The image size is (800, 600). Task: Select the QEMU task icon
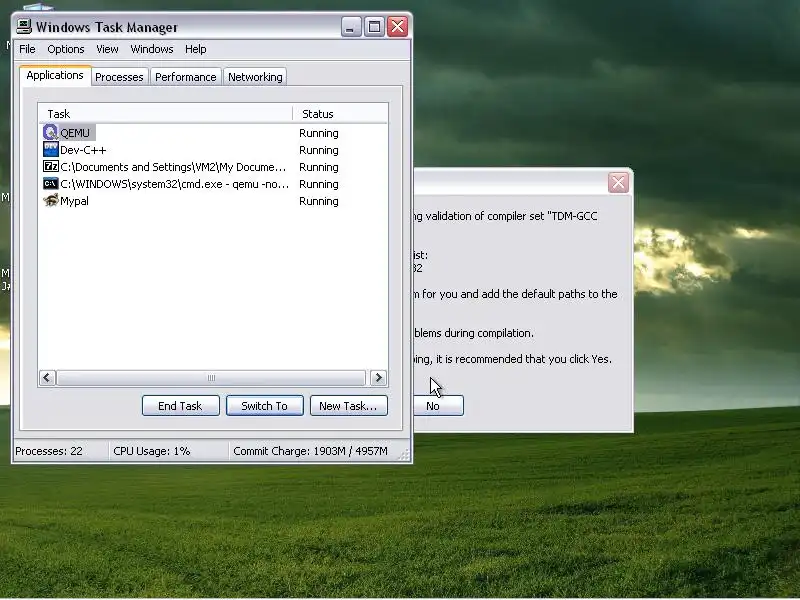click(x=50, y=133)
